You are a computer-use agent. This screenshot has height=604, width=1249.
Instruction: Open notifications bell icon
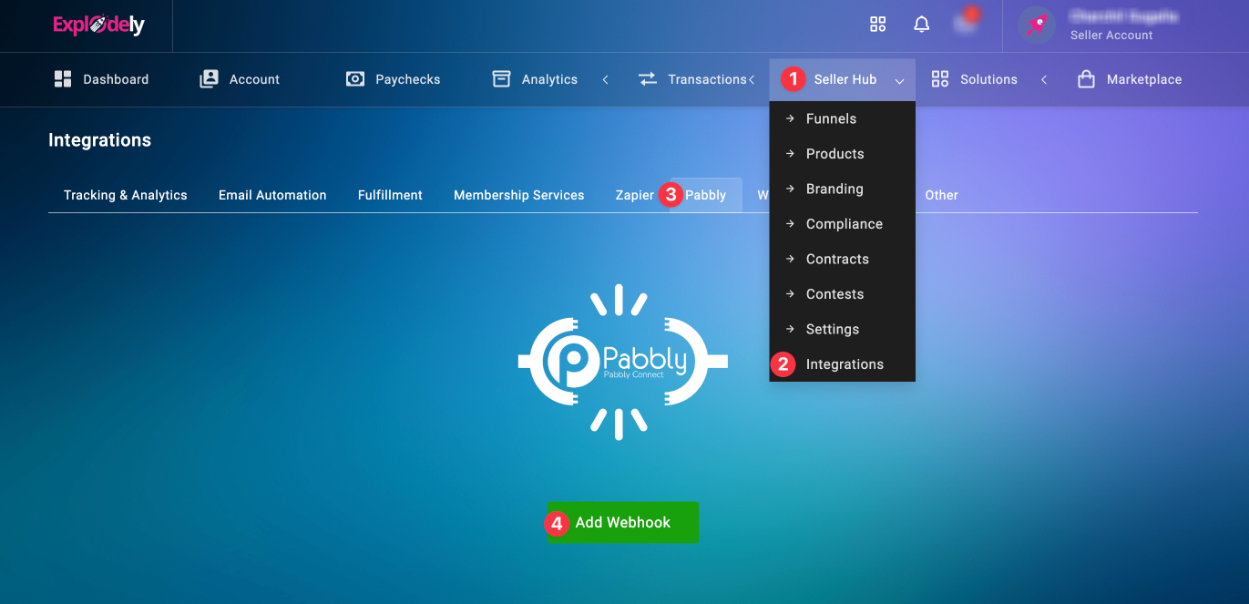pos(922,24)
